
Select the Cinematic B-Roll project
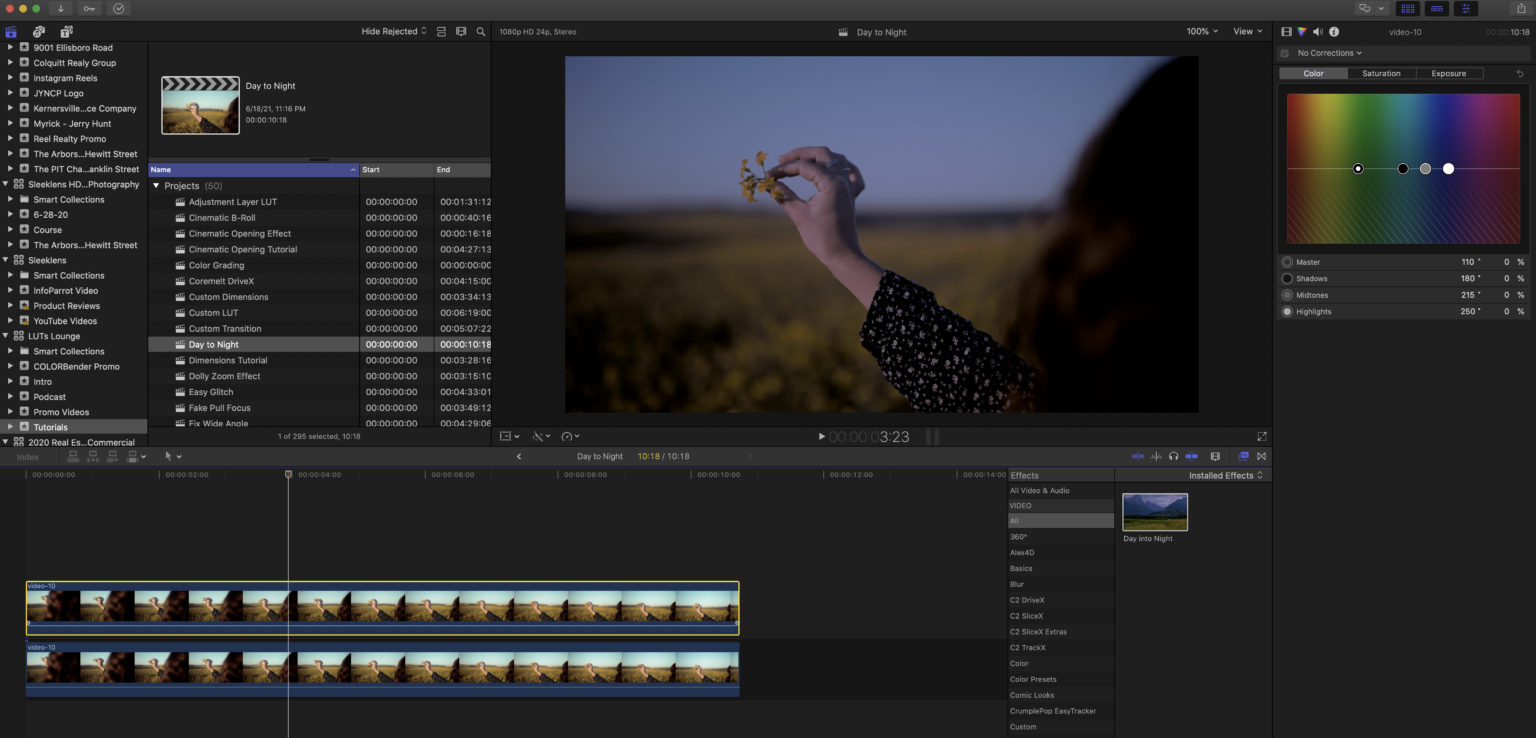(x=222, y=218)
